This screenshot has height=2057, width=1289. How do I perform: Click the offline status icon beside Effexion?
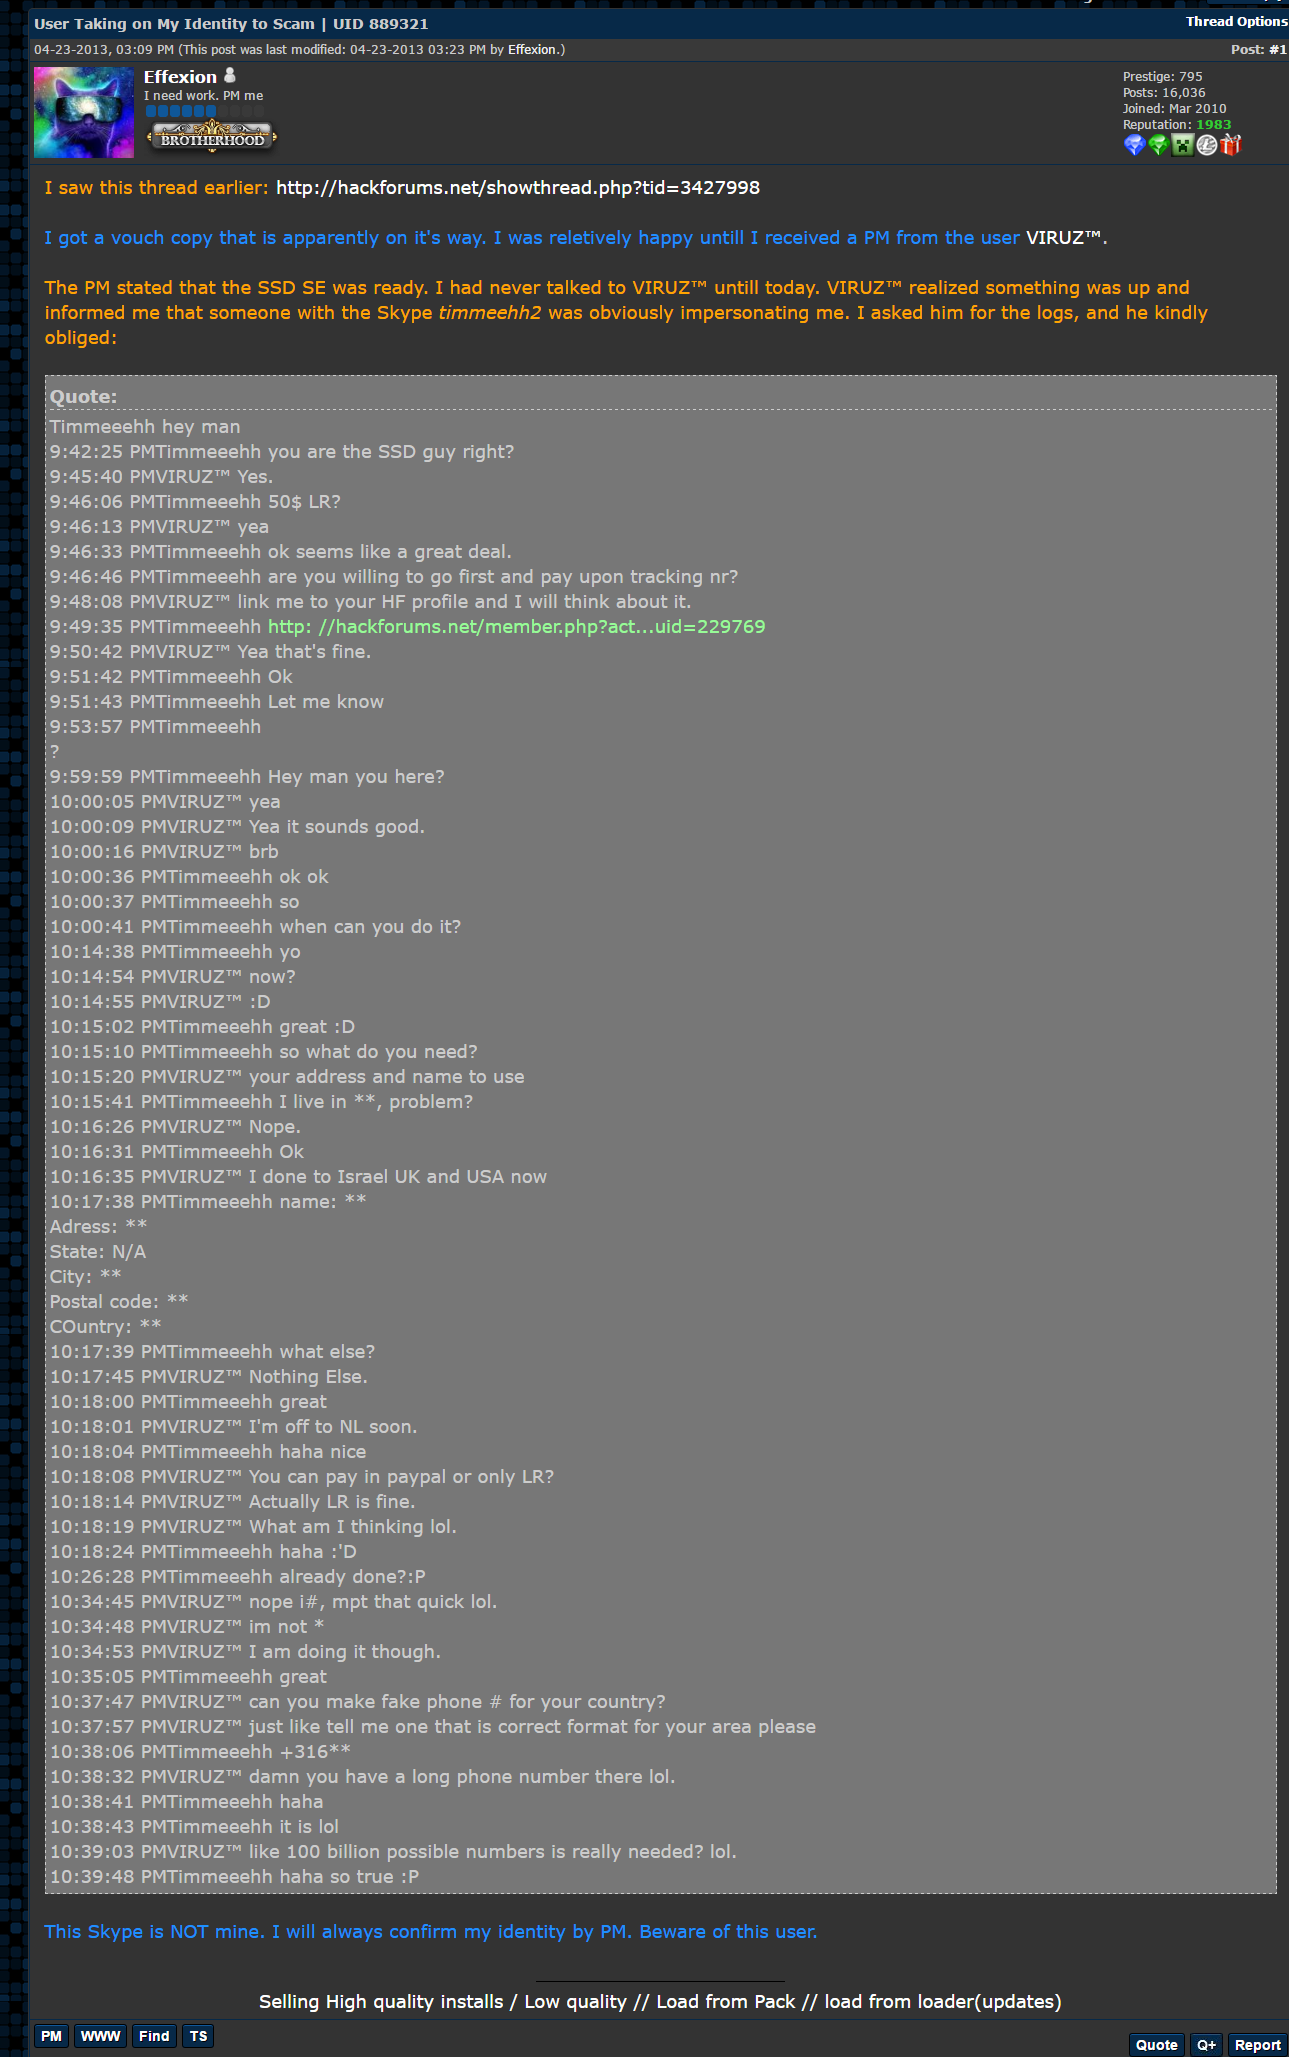click(x=230, y=75)
